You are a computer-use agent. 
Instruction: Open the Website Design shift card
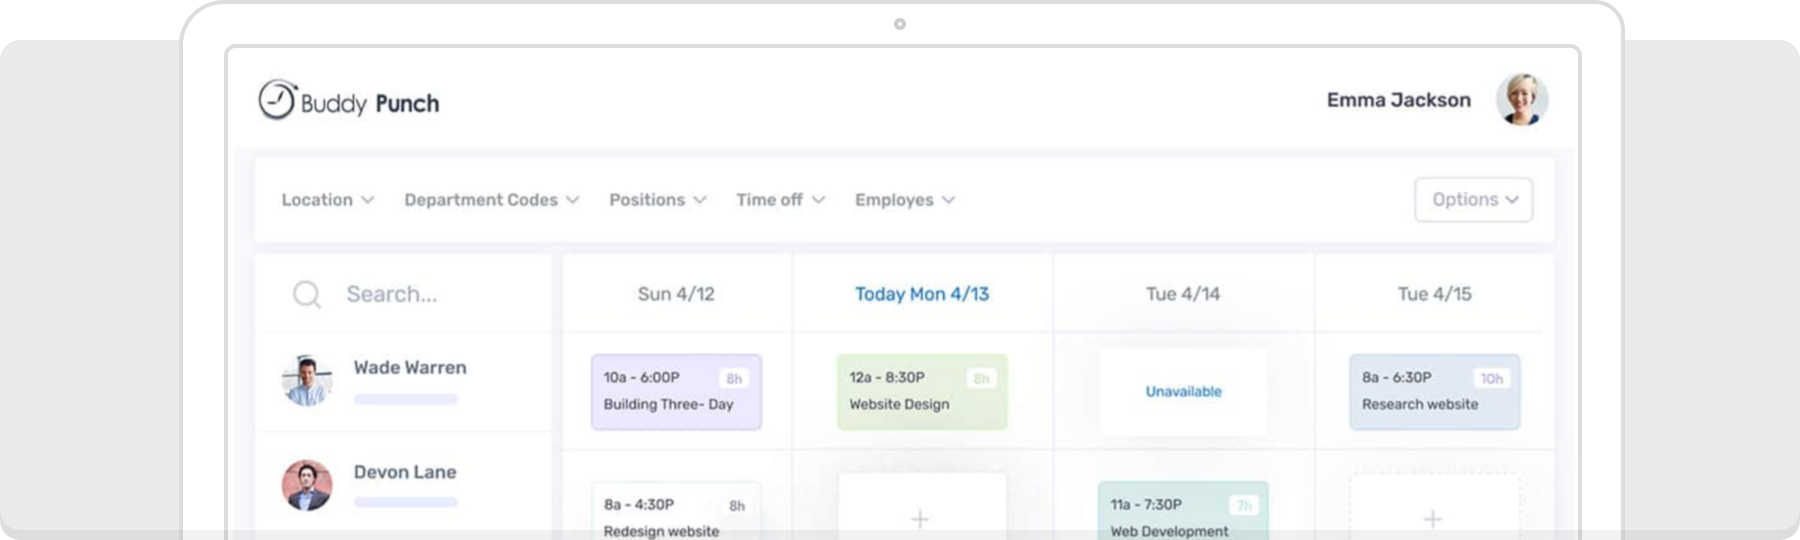(x=922, y=392)
